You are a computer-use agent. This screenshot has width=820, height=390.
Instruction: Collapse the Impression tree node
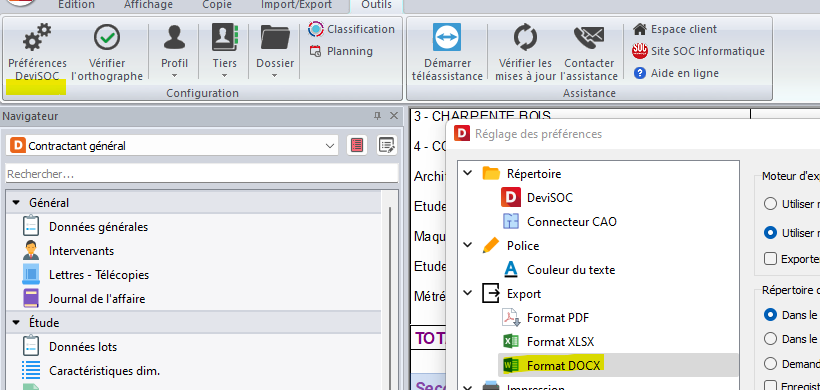pos(469,387)
